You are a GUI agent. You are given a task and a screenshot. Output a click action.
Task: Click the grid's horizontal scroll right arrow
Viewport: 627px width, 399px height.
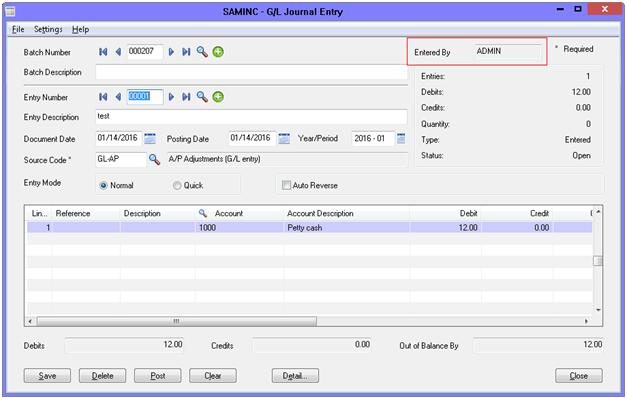coord(586,321)
